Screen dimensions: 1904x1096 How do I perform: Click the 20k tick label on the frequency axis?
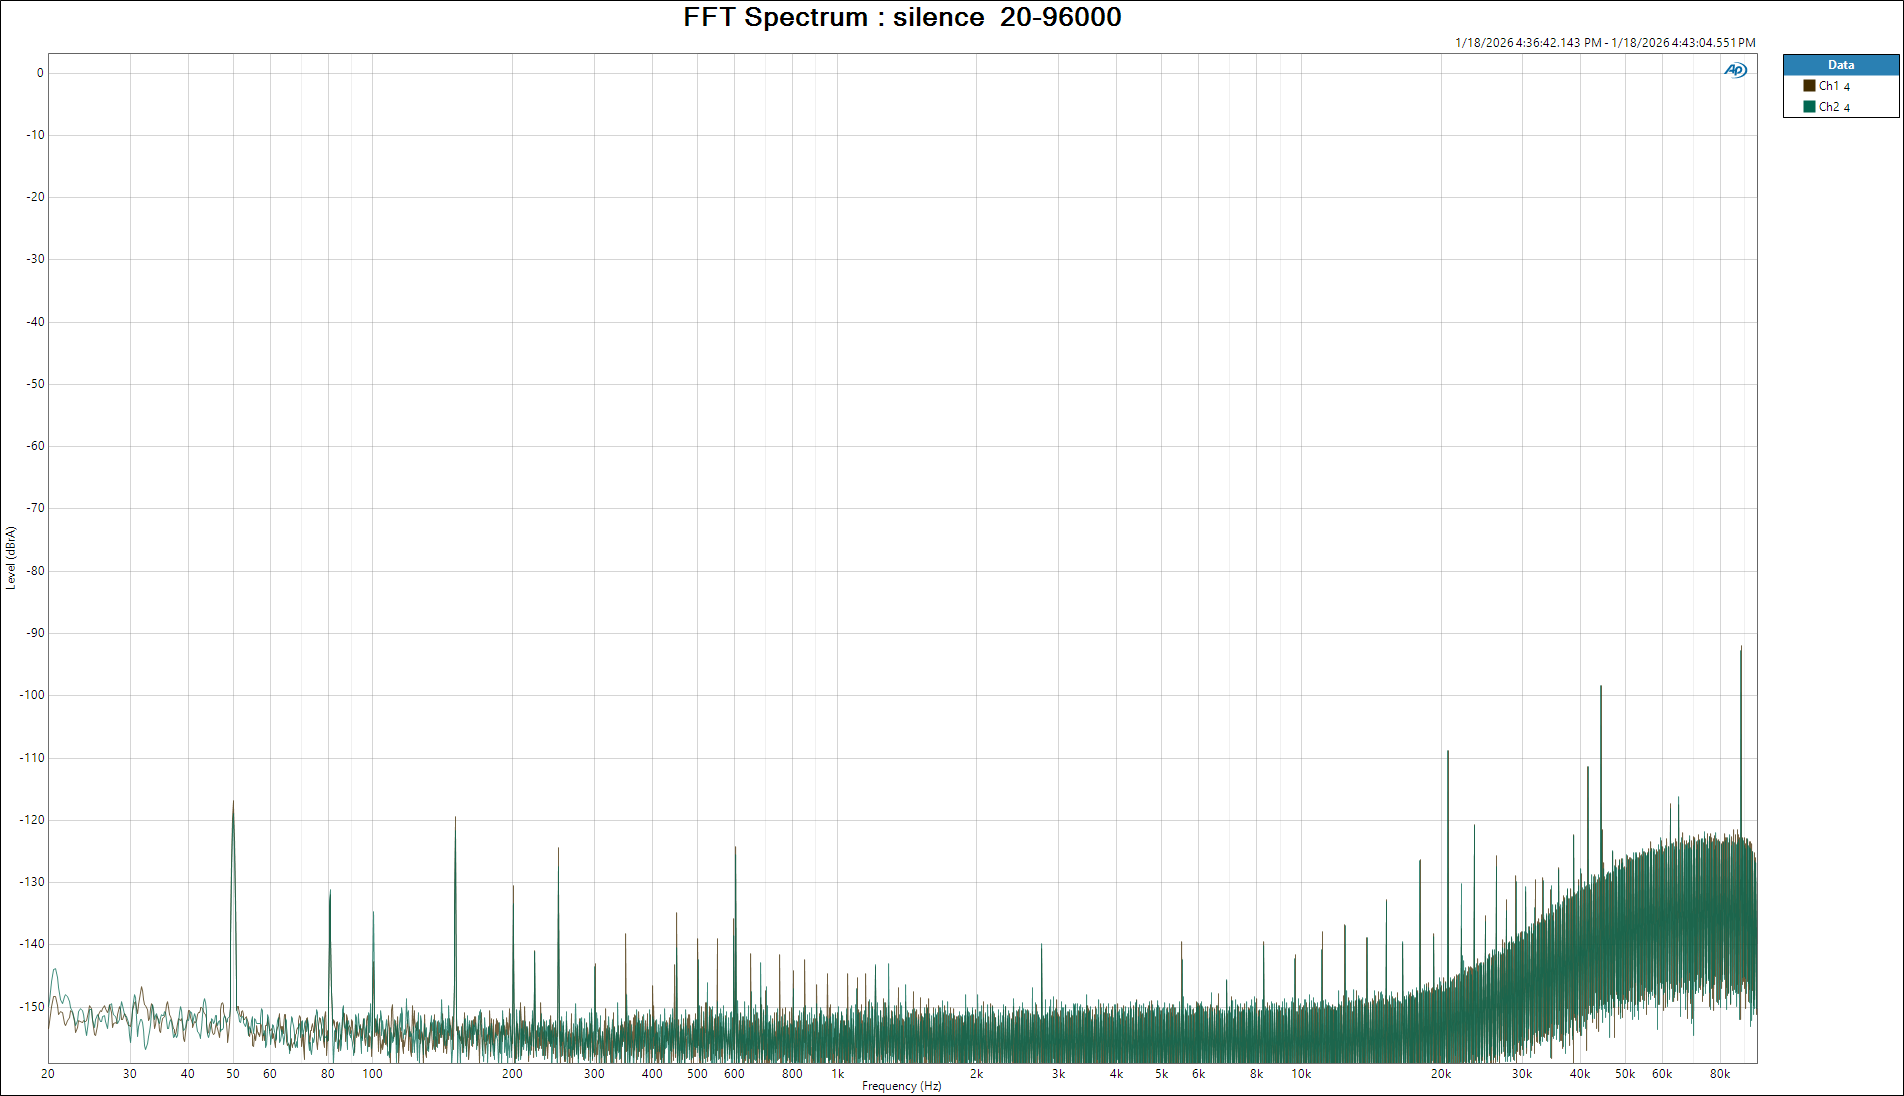point(1440,1074)
